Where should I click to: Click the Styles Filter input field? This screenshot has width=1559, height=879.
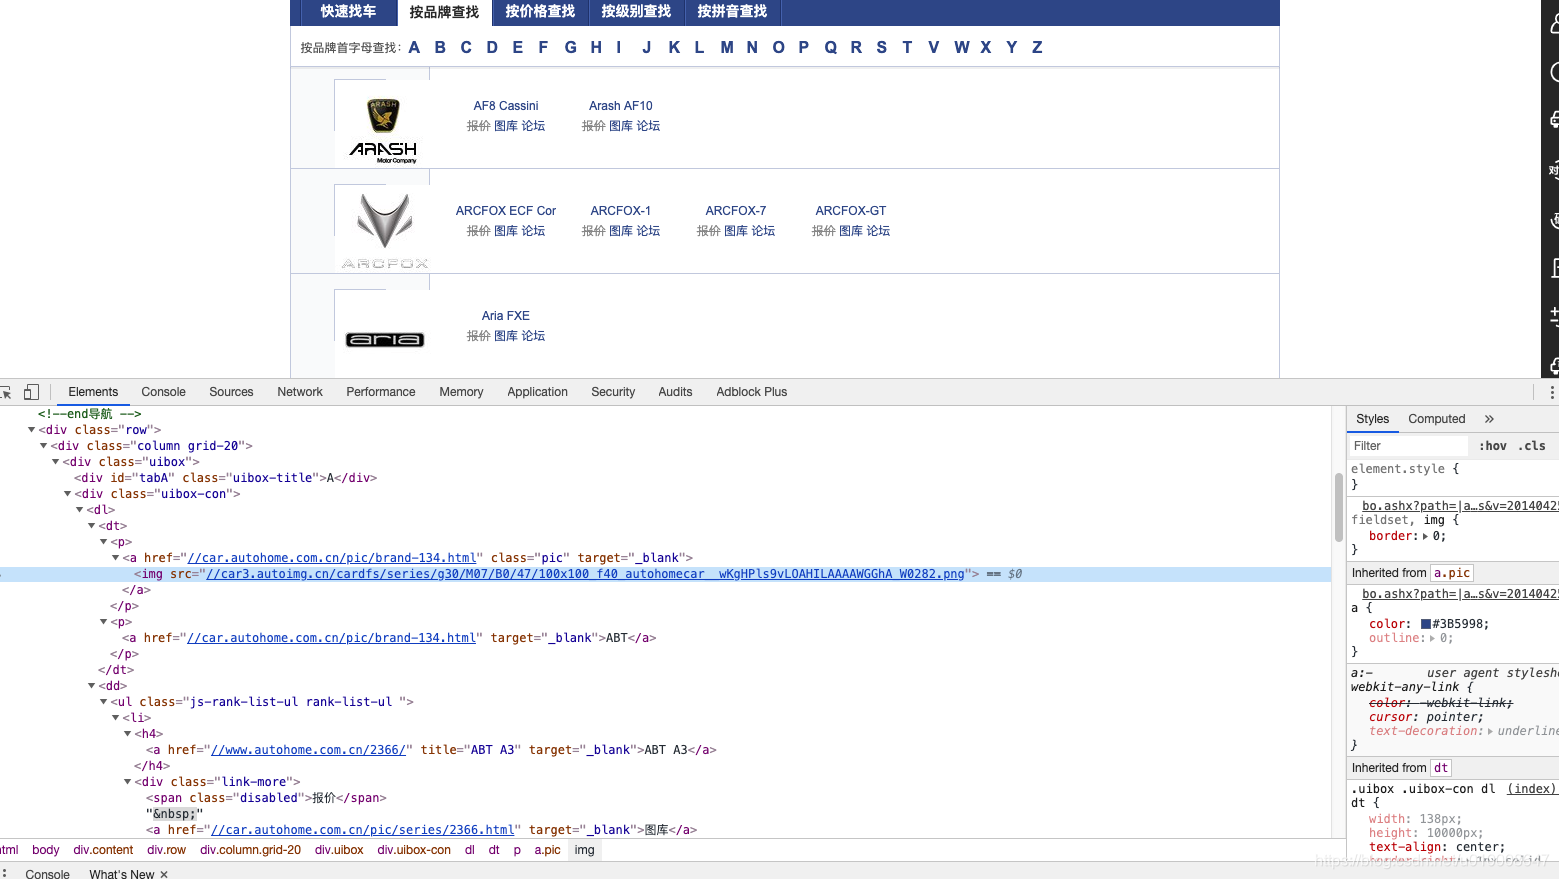[1408, 446]
